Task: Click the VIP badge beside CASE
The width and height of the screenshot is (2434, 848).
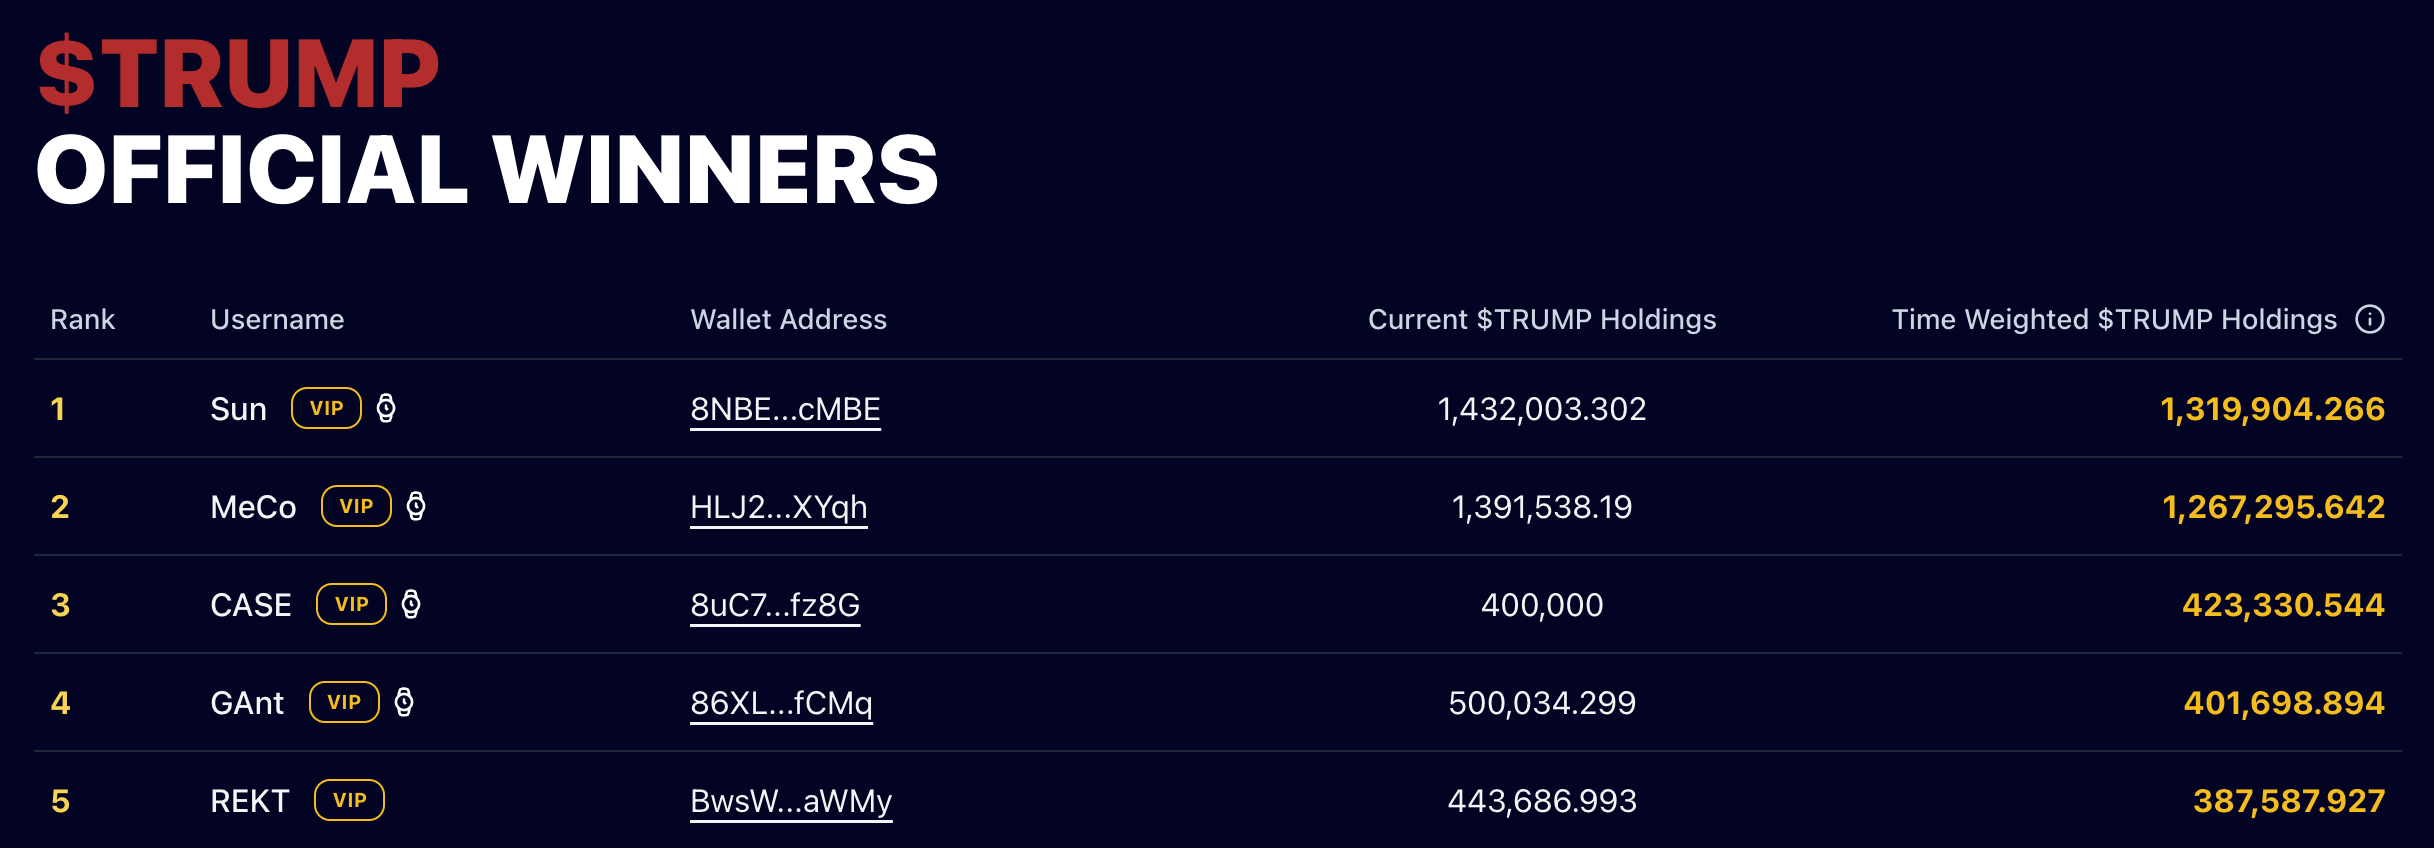Action: tap(351, 604)
